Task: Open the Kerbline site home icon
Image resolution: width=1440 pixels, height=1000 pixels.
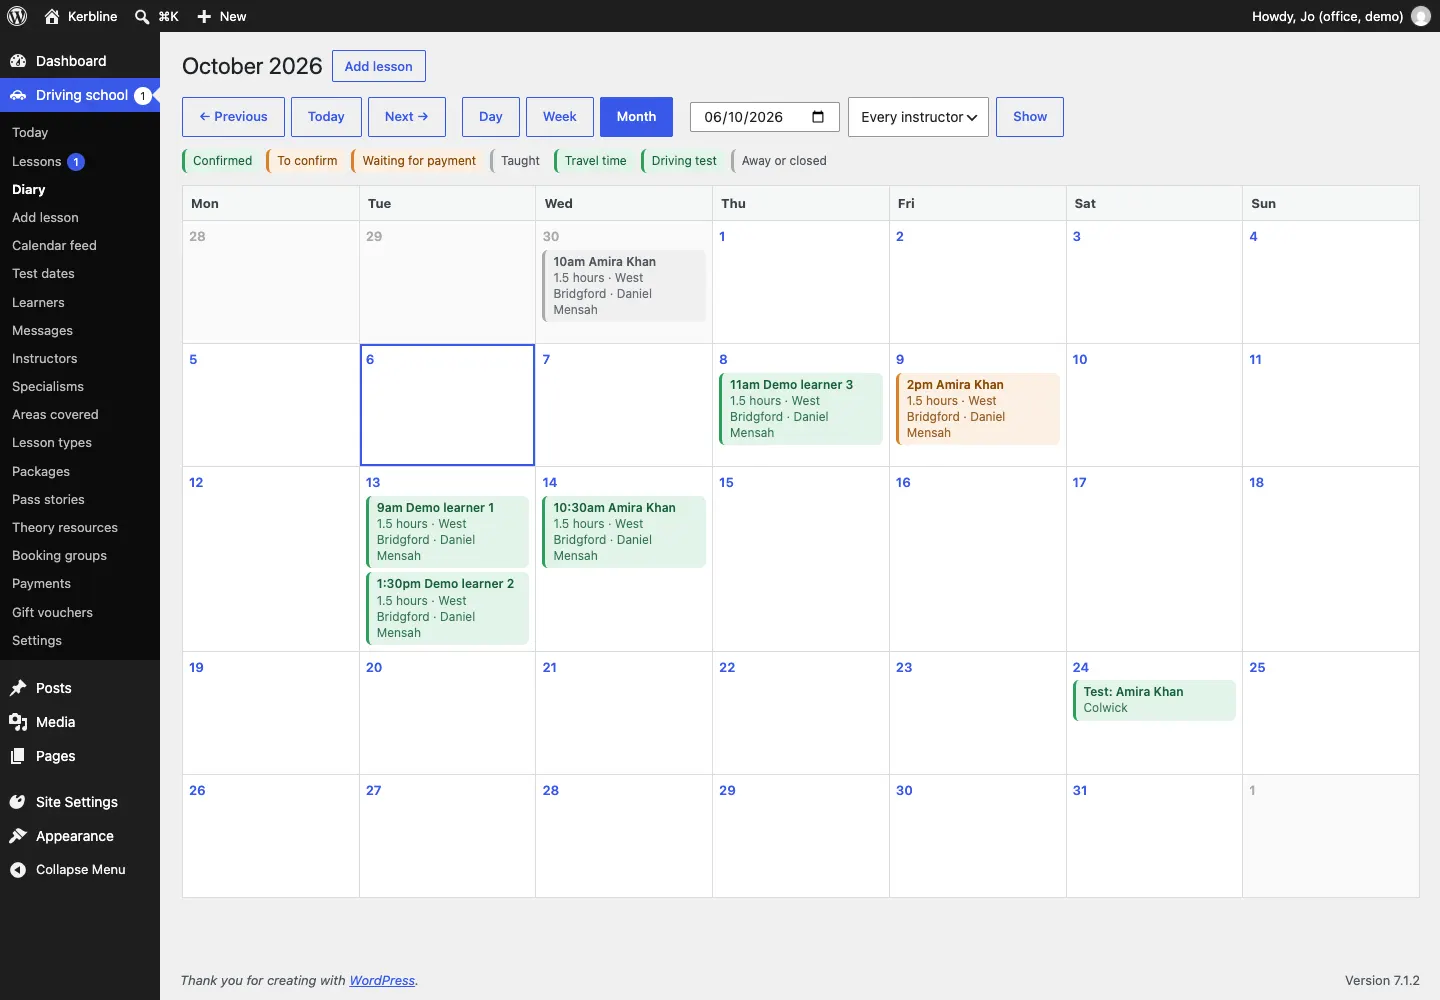Action: tap(52, 16)
